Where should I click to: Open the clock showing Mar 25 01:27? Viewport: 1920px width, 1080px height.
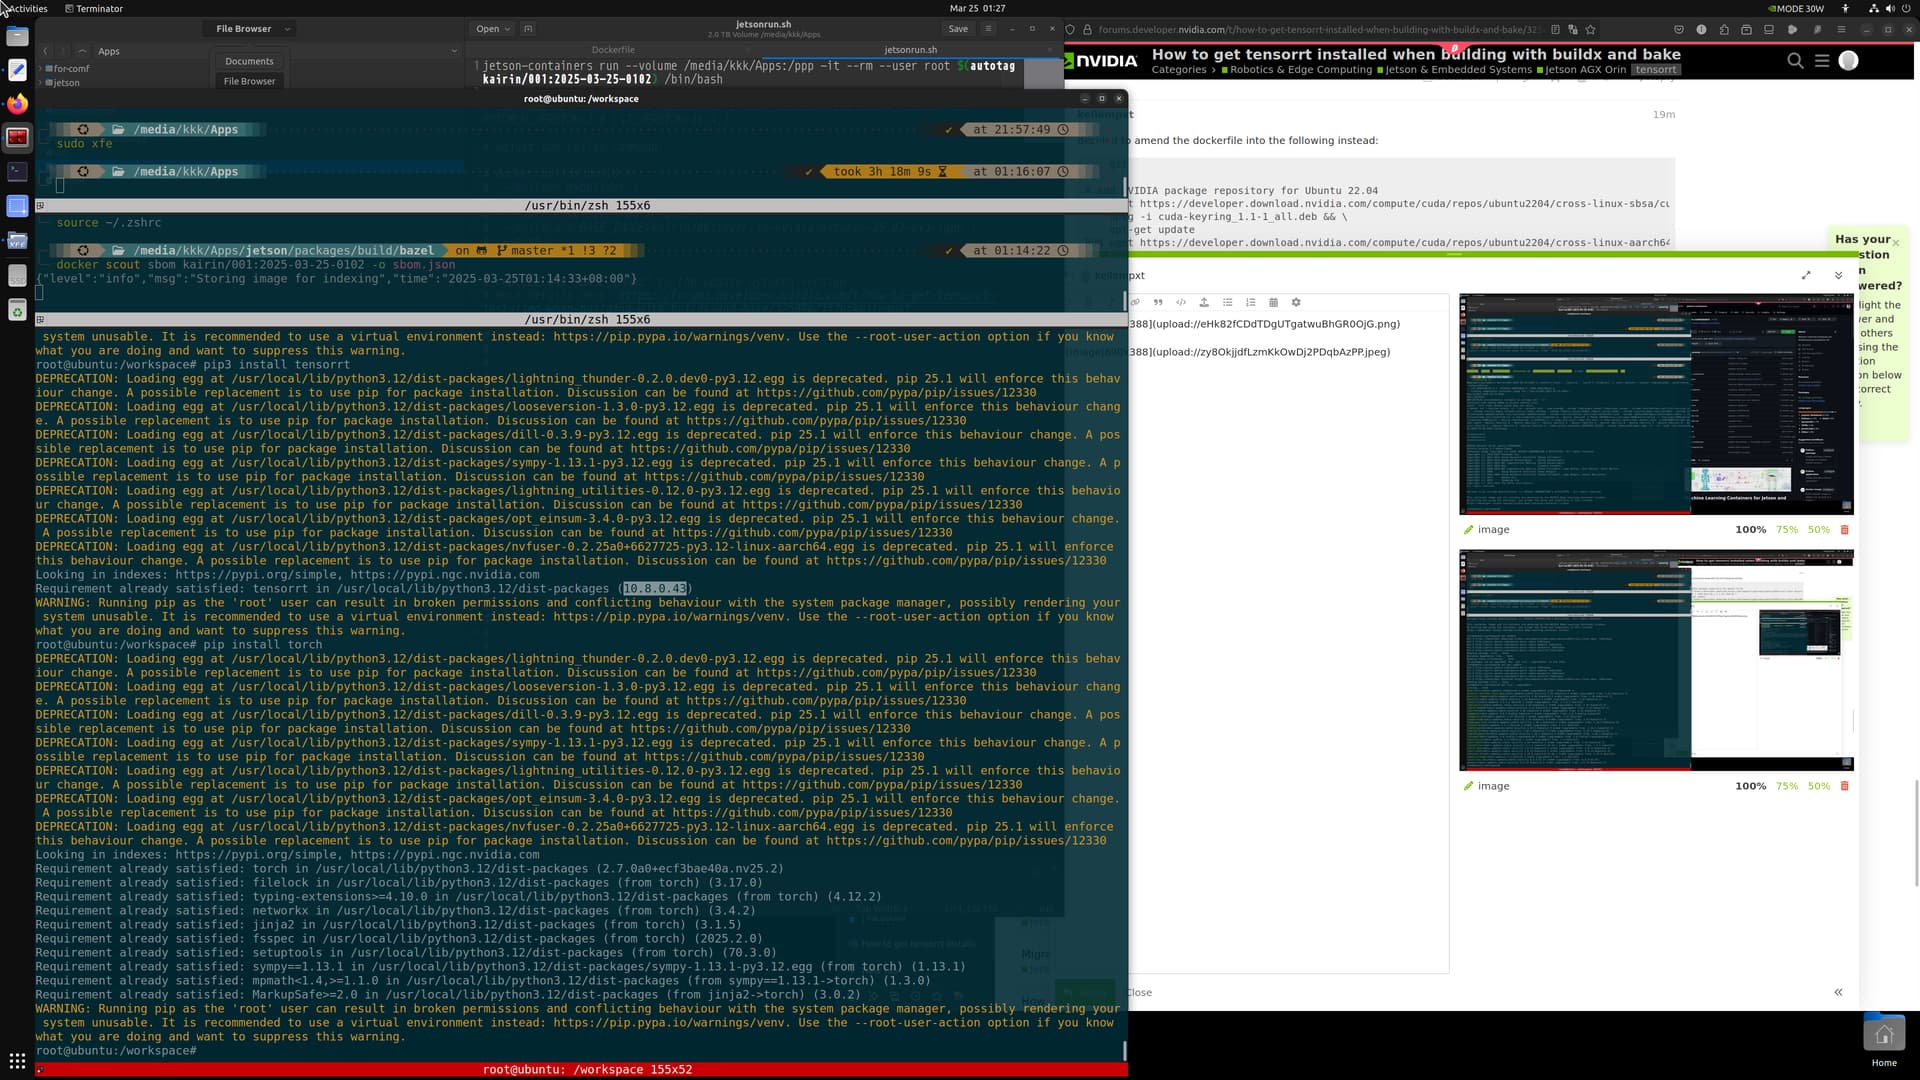(x=977, y=8)
